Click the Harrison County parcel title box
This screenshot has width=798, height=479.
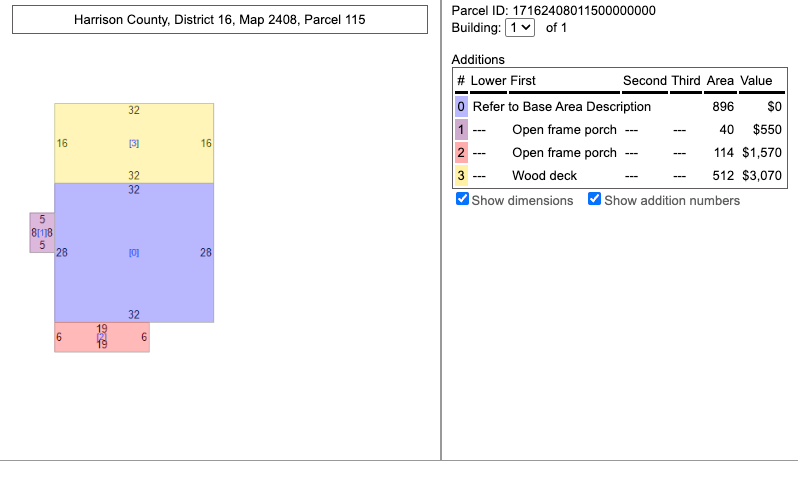220,19
